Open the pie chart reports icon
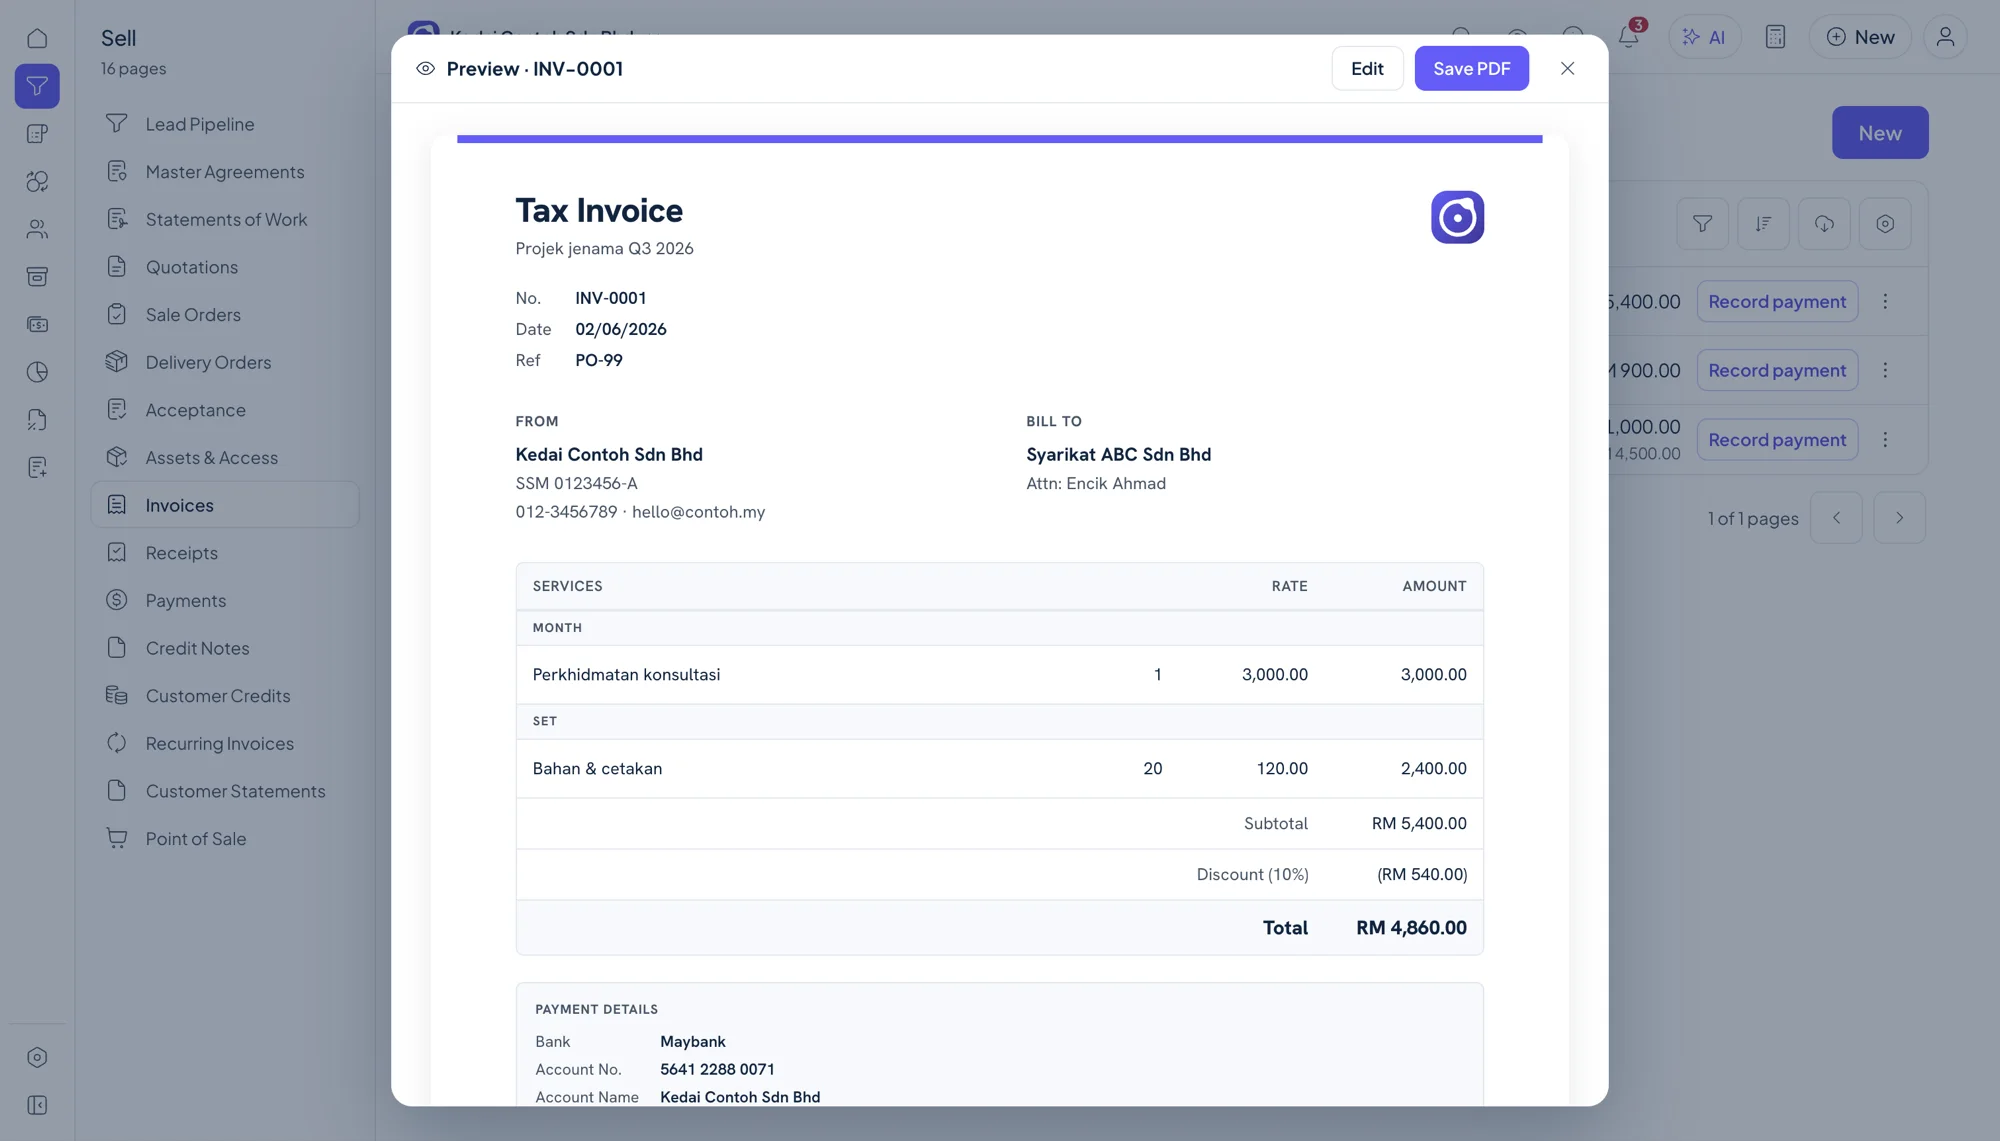Viewport: 2000px width, 1141px height. (x=37, y=372)
